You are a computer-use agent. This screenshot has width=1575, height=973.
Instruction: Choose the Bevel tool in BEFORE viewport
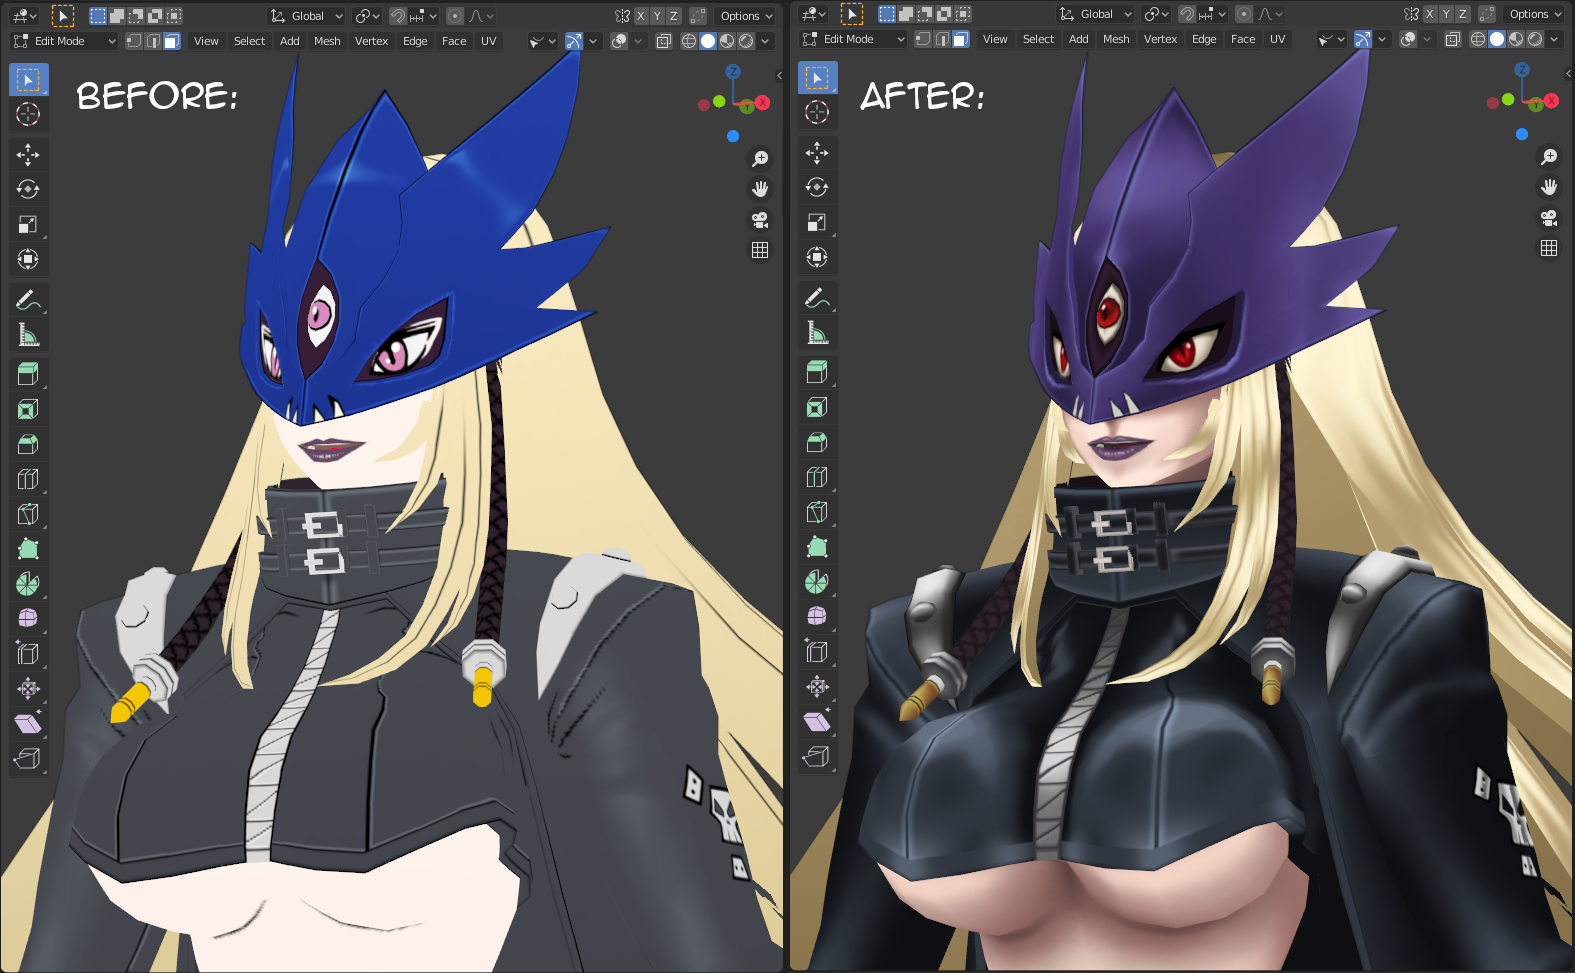(x=28, y=444)
